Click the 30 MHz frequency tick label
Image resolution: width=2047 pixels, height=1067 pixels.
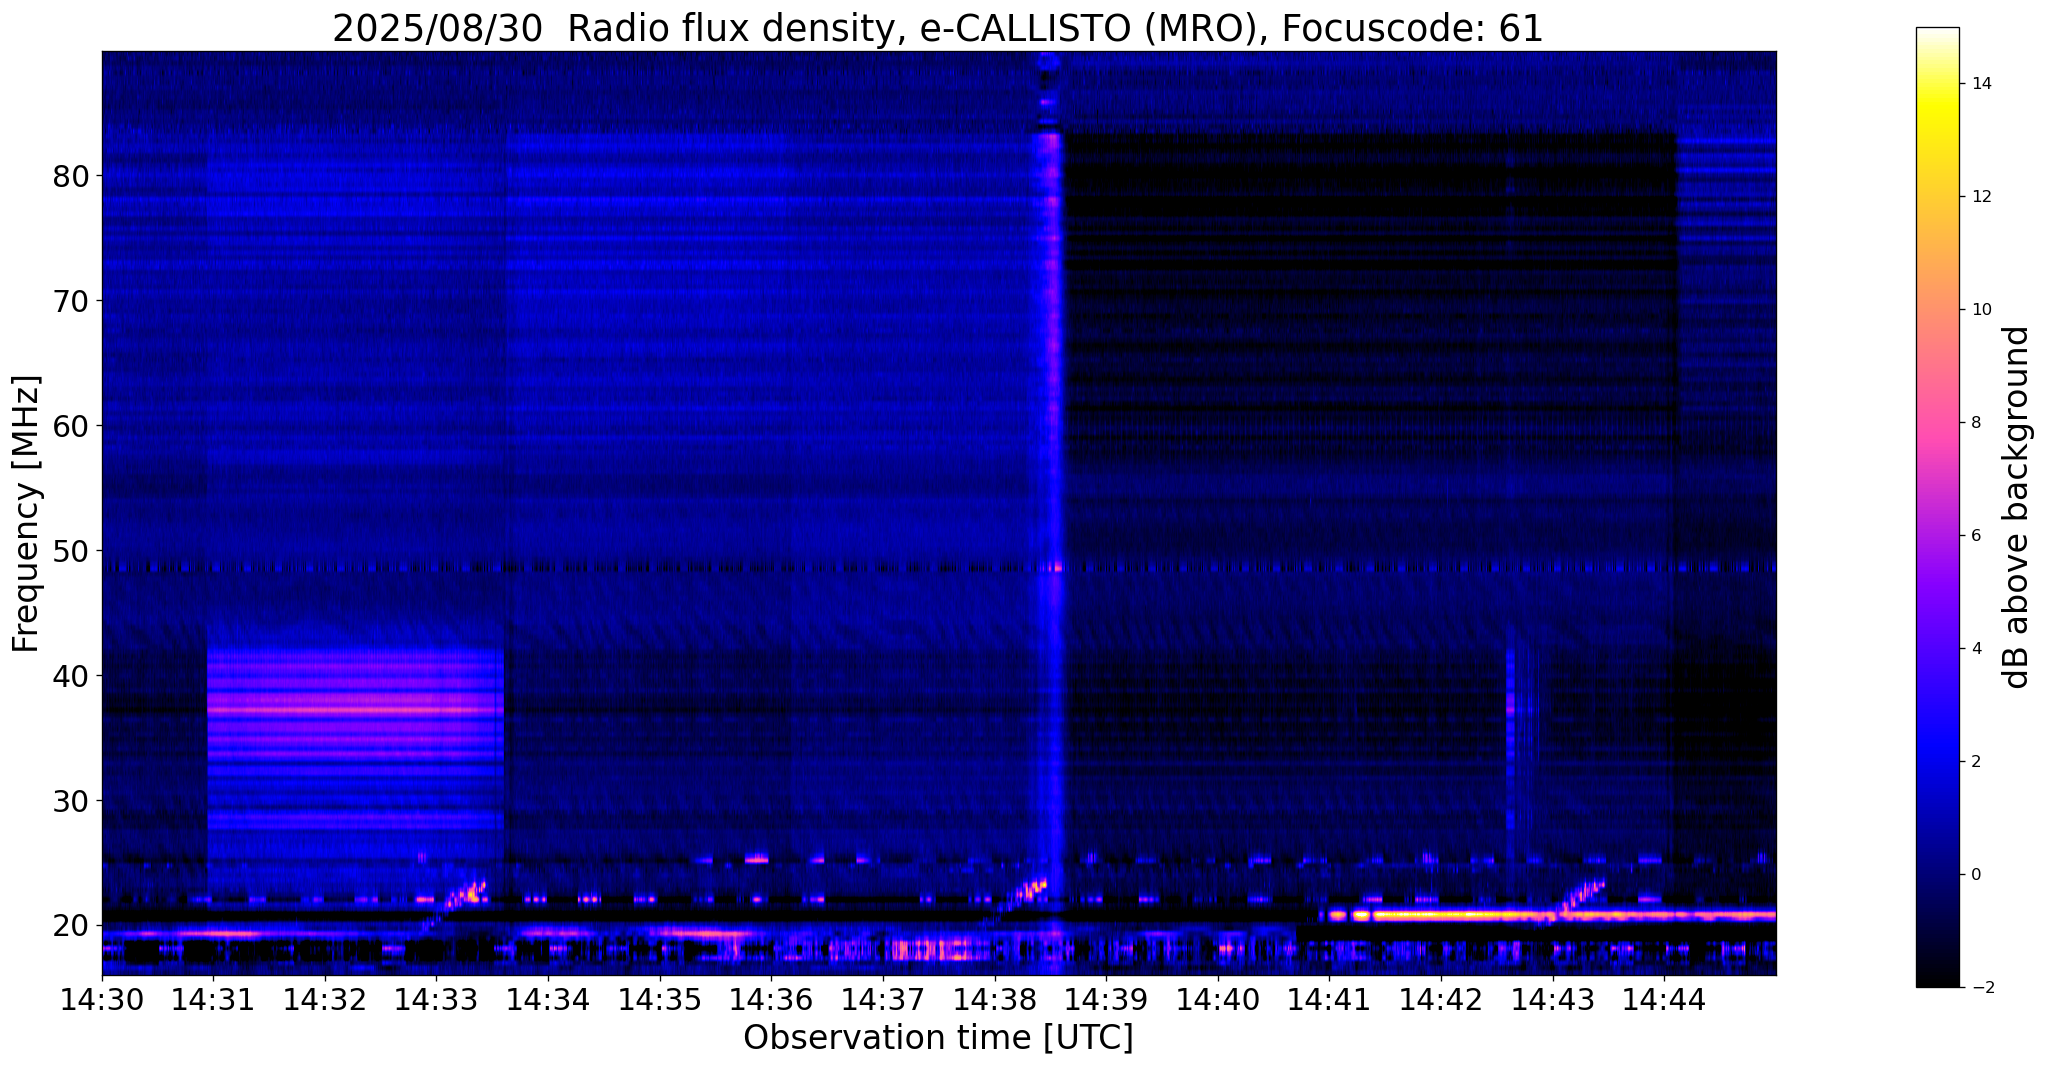pos(72,800)
